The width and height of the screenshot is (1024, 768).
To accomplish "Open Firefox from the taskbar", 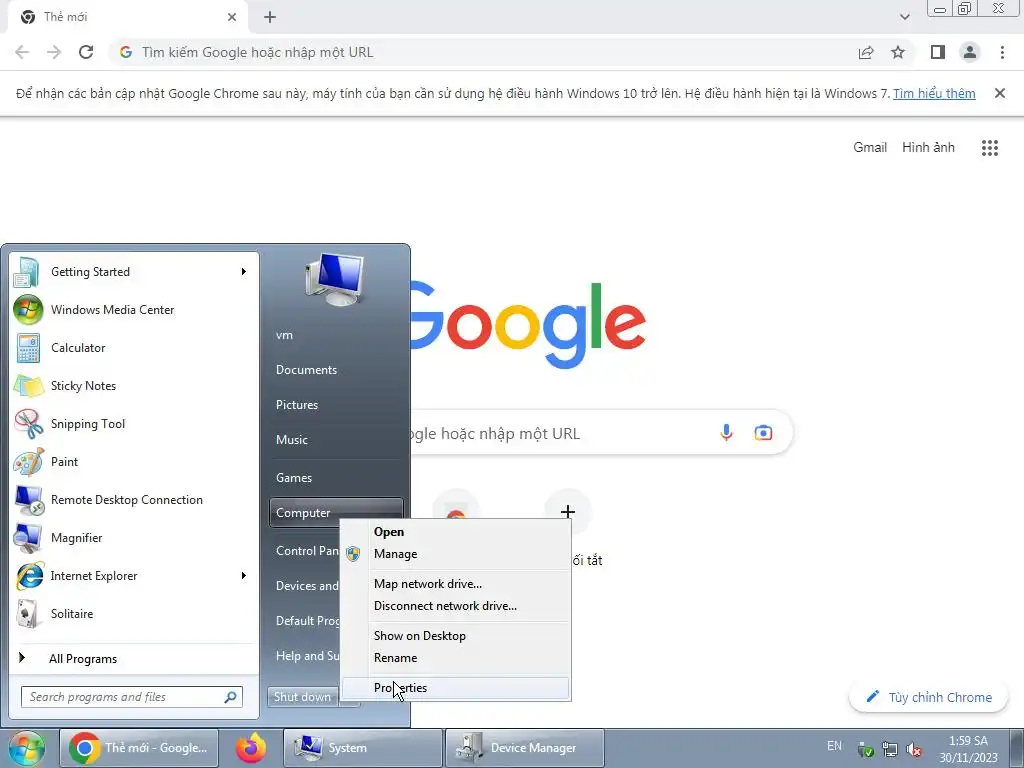I will coord(251,748).
